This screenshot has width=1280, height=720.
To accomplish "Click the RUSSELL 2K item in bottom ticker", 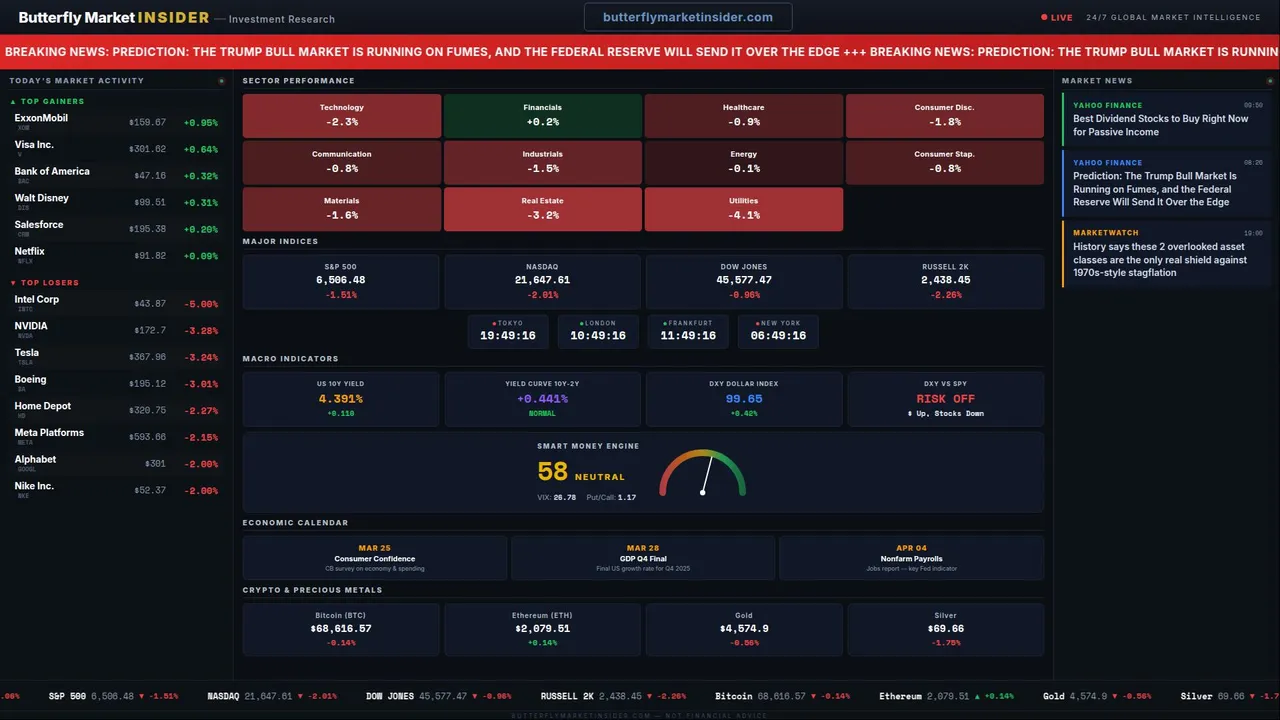I will pos(613,696).
